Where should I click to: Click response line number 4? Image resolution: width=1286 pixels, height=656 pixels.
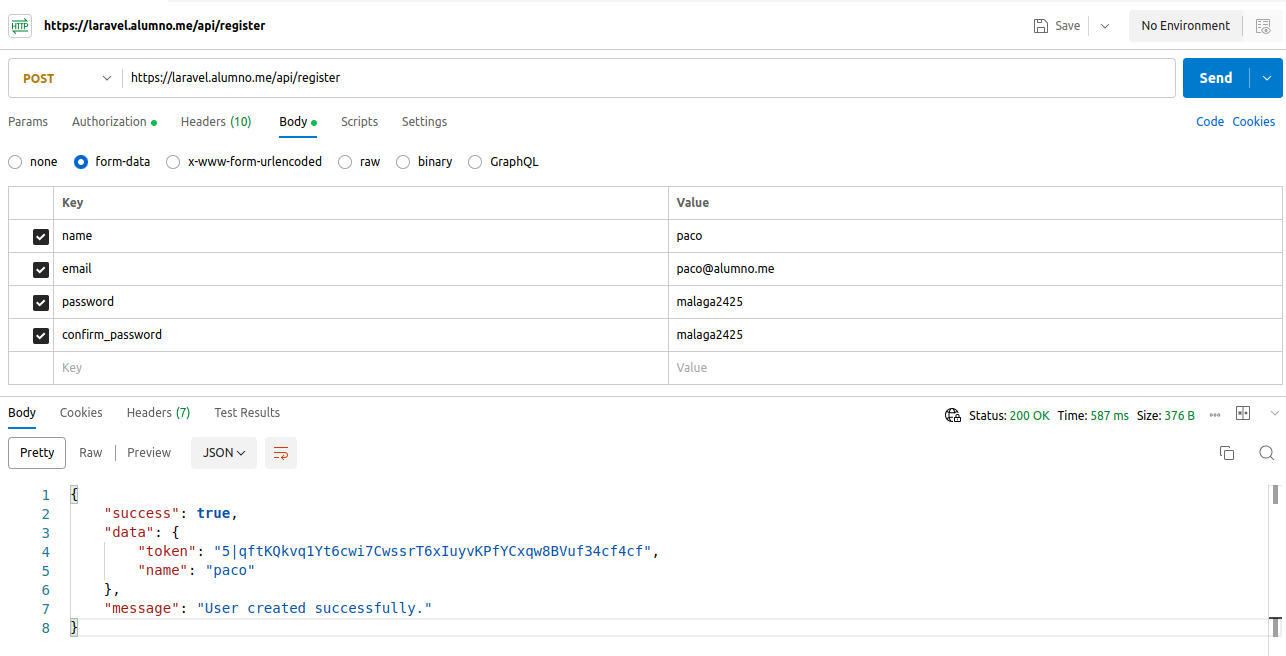click(x=45, y=551)
